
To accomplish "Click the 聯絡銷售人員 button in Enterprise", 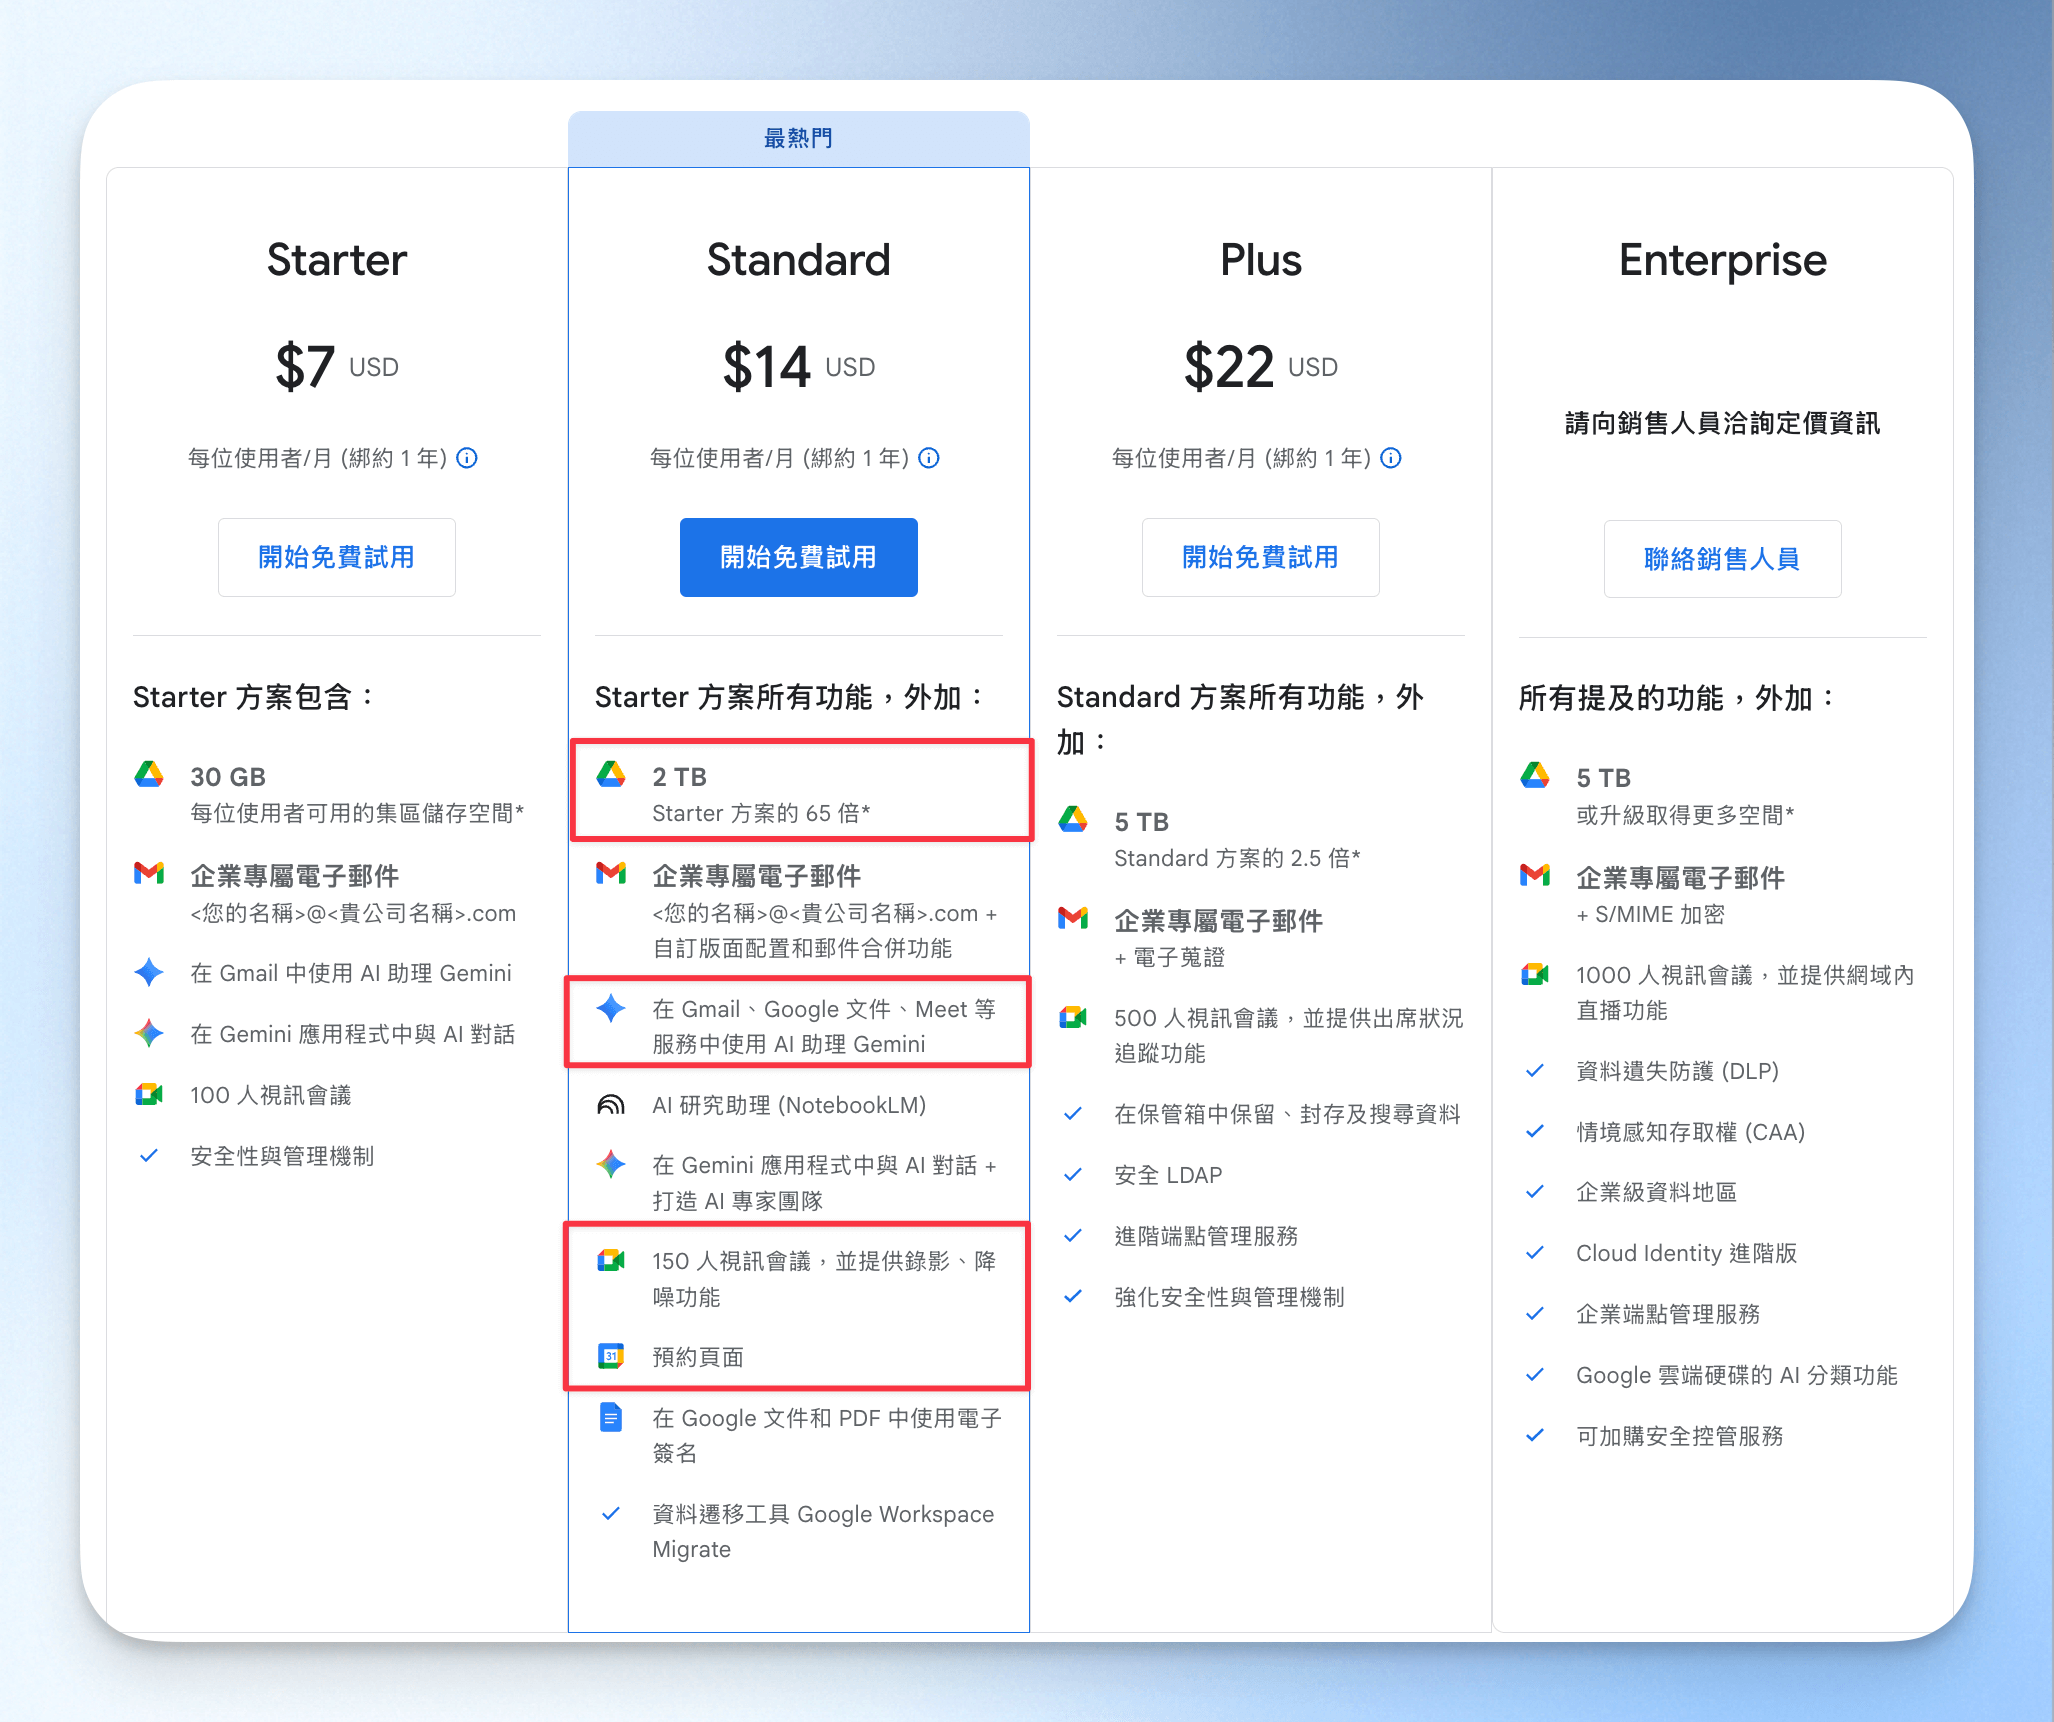I will click(1722, 559).
